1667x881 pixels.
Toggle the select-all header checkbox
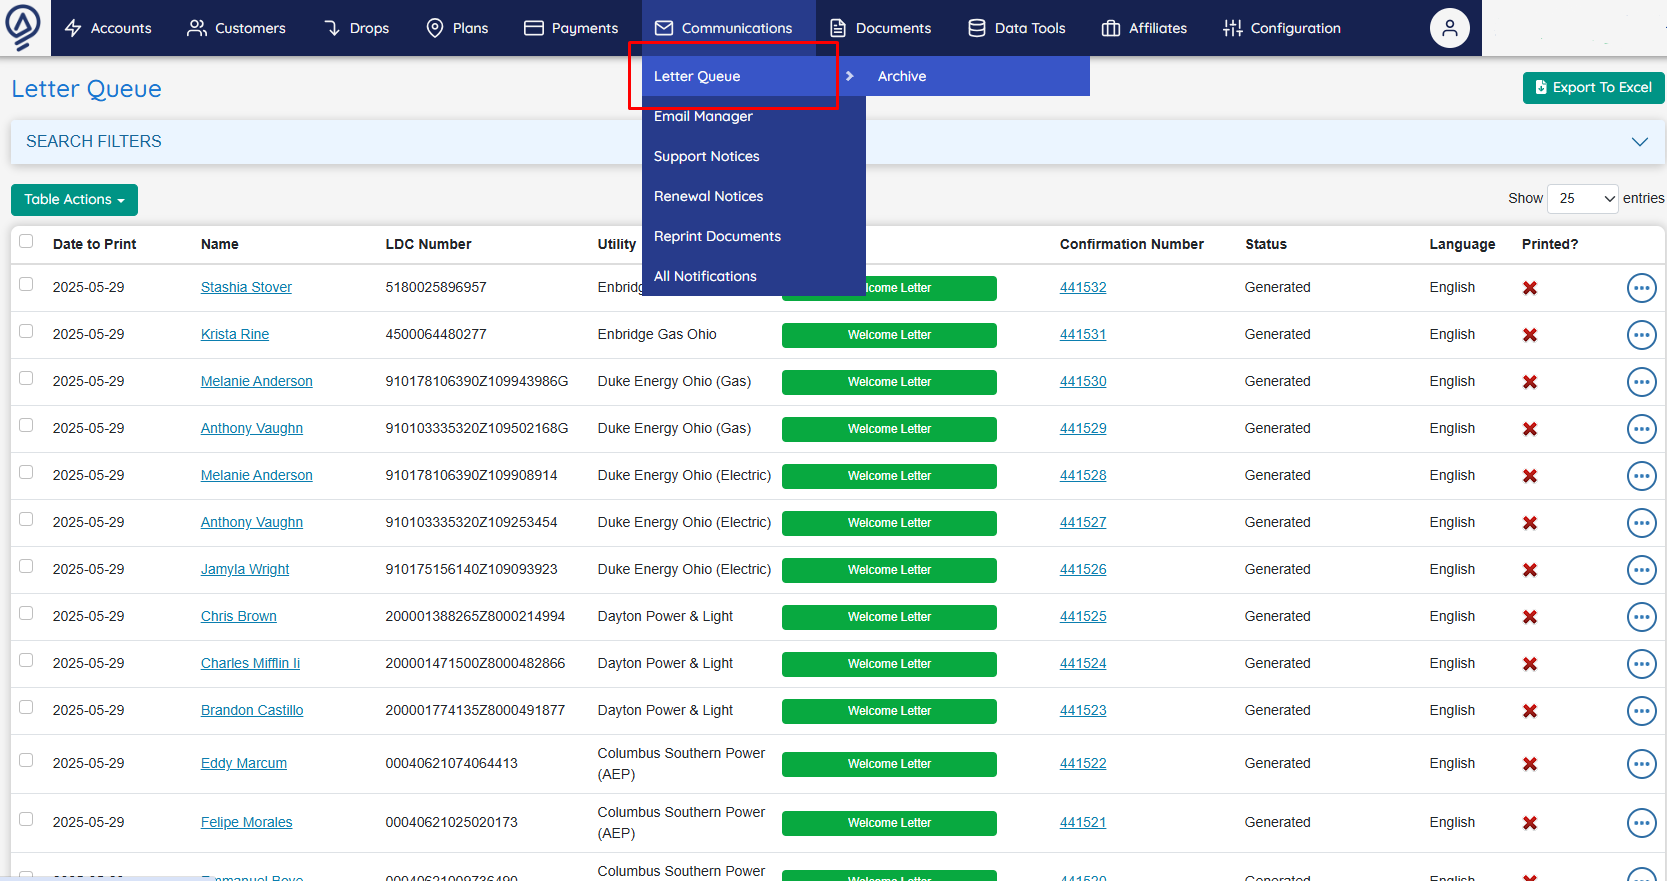(26, 241)
